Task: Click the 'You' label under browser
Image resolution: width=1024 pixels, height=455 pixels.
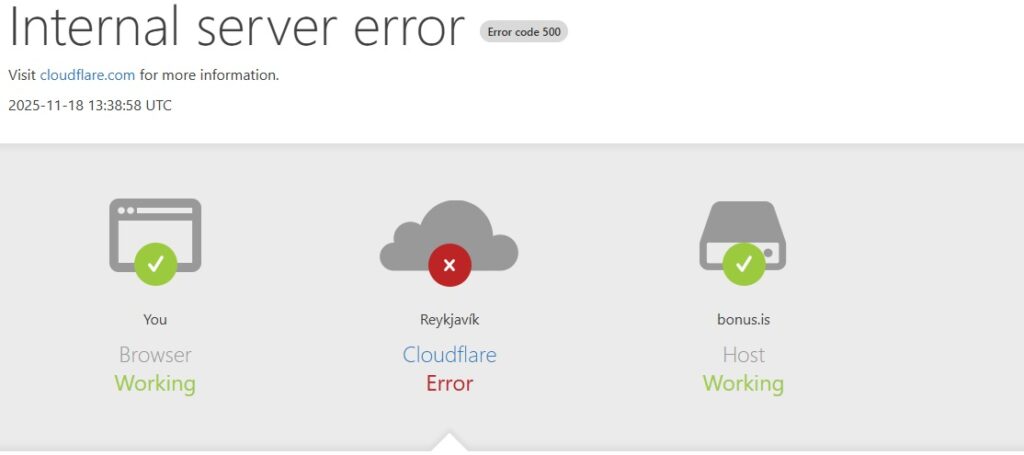Action: click(x=155, y=320)
